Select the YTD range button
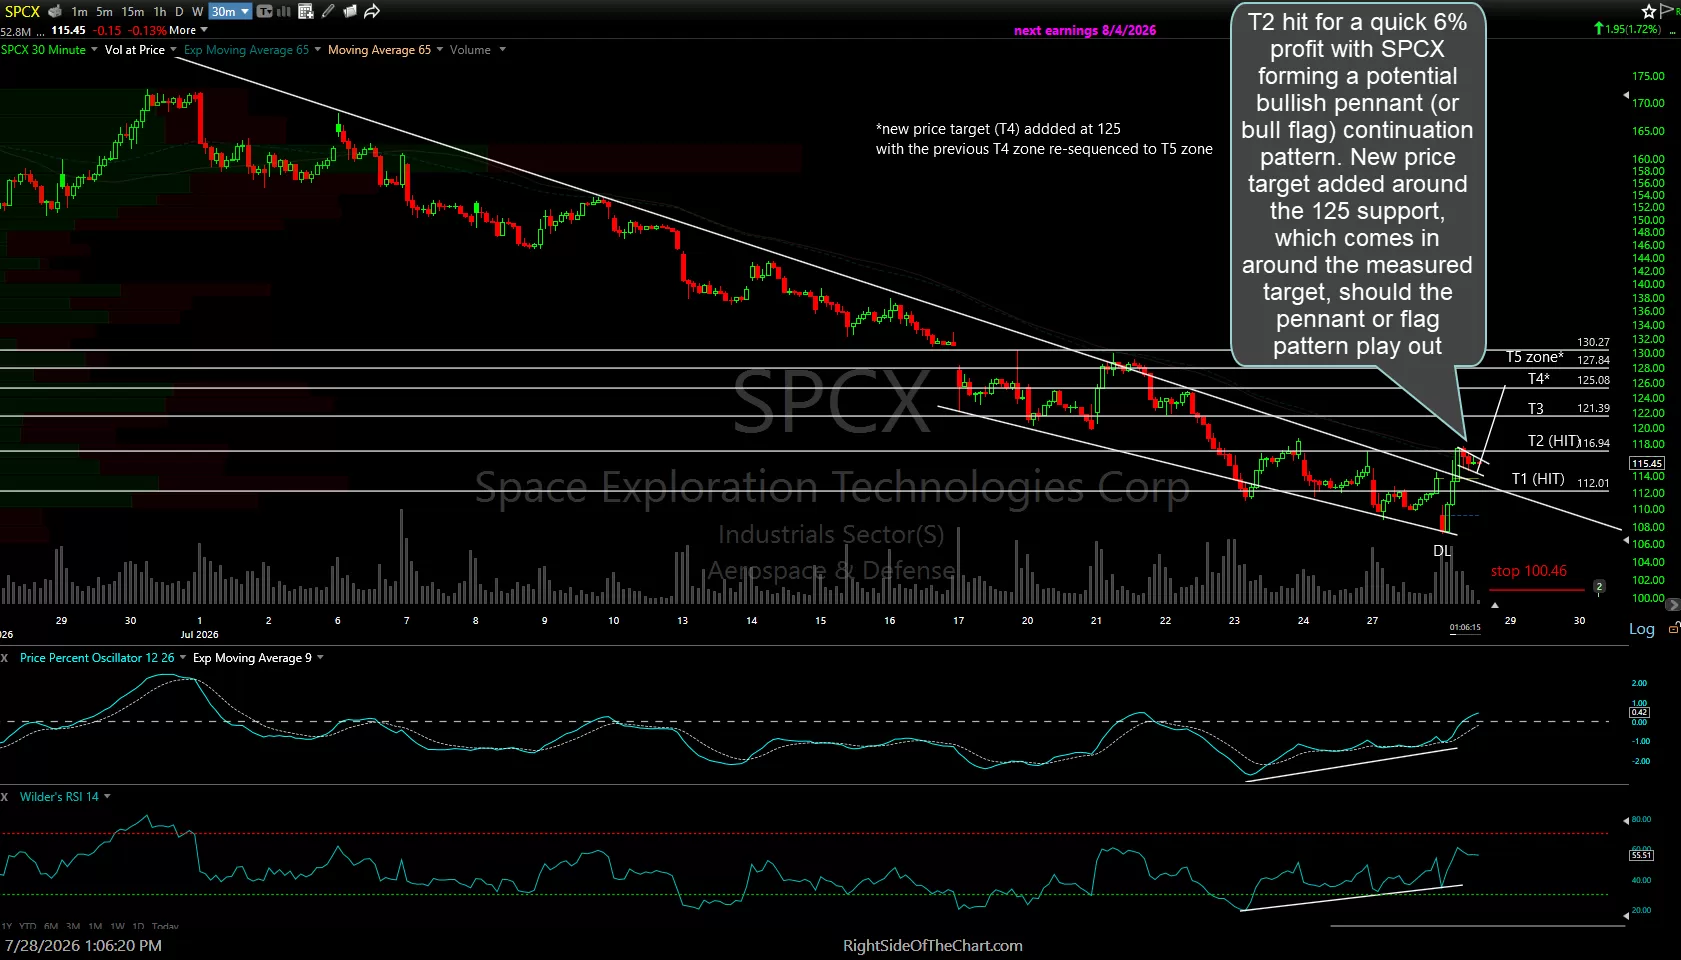The image size is (1681, 960). point(27,927)
